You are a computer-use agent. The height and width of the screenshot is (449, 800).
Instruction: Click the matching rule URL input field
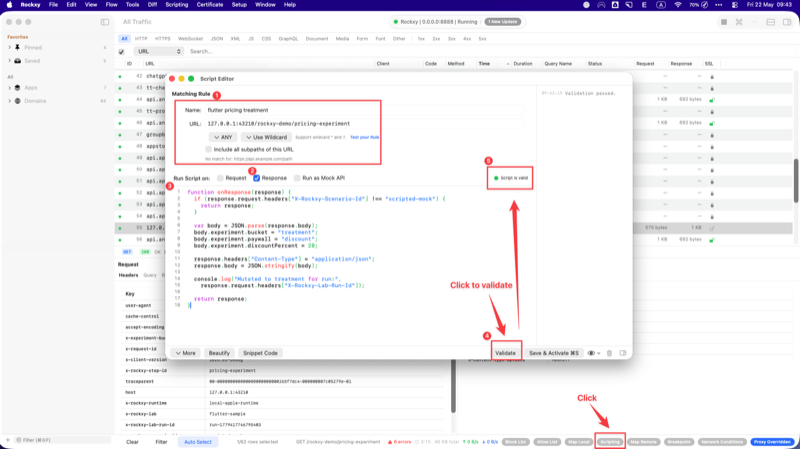point(365,123)
